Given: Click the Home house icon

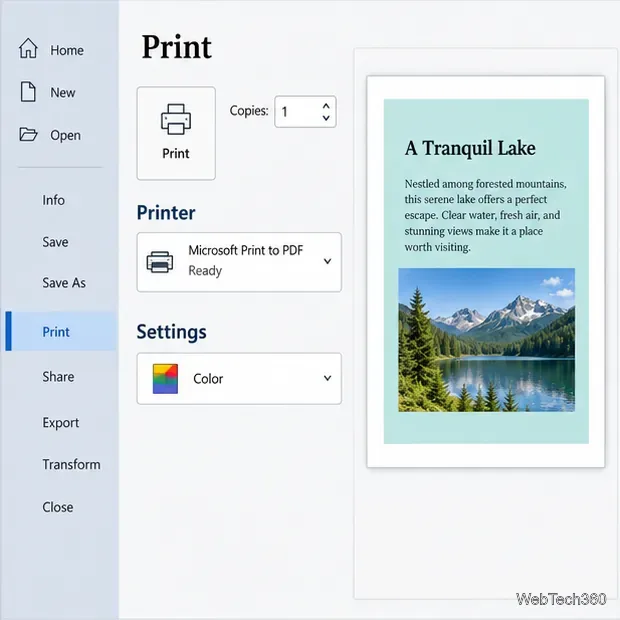Looking at the screenshot, I should coord(28,48).
